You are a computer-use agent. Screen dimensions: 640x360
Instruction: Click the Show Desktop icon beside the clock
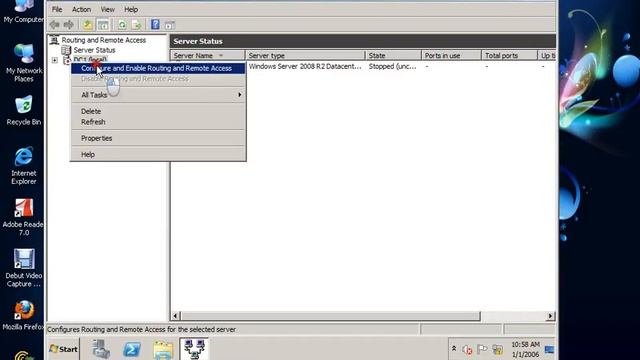pyautogui.click(x=550, y=350)
